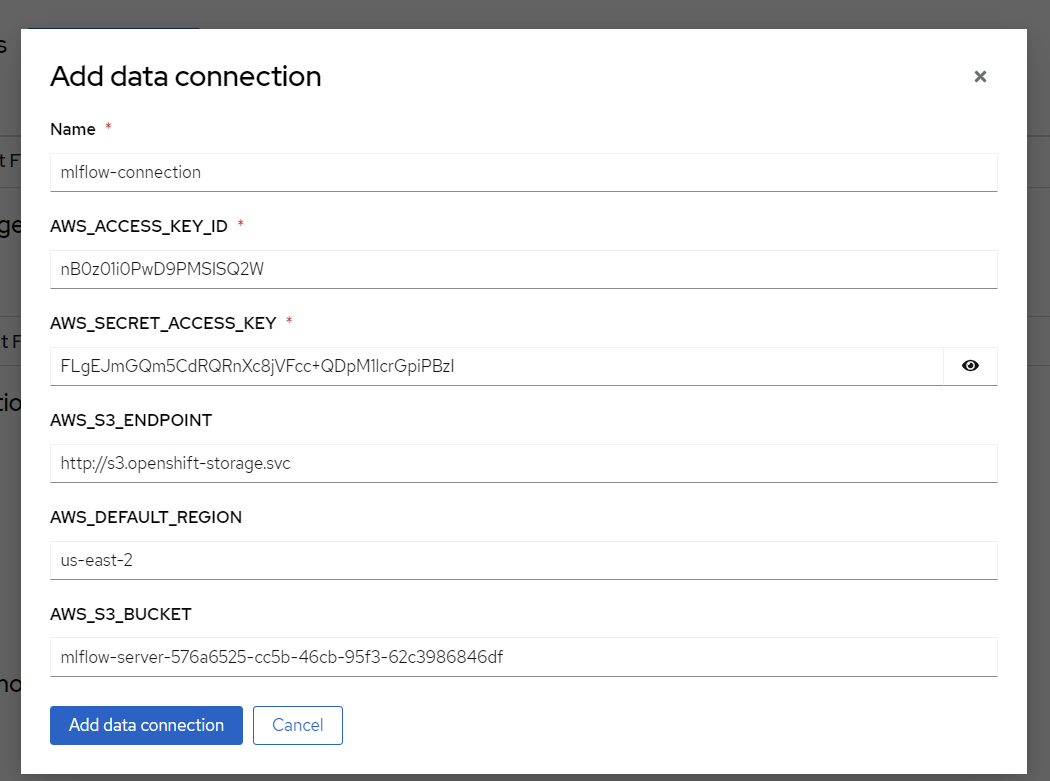Click the AWS_DEFAULT_REGION field
The width and height of the screenshot is (1050, 781).
pyautogui.click(x=523, y=560)
